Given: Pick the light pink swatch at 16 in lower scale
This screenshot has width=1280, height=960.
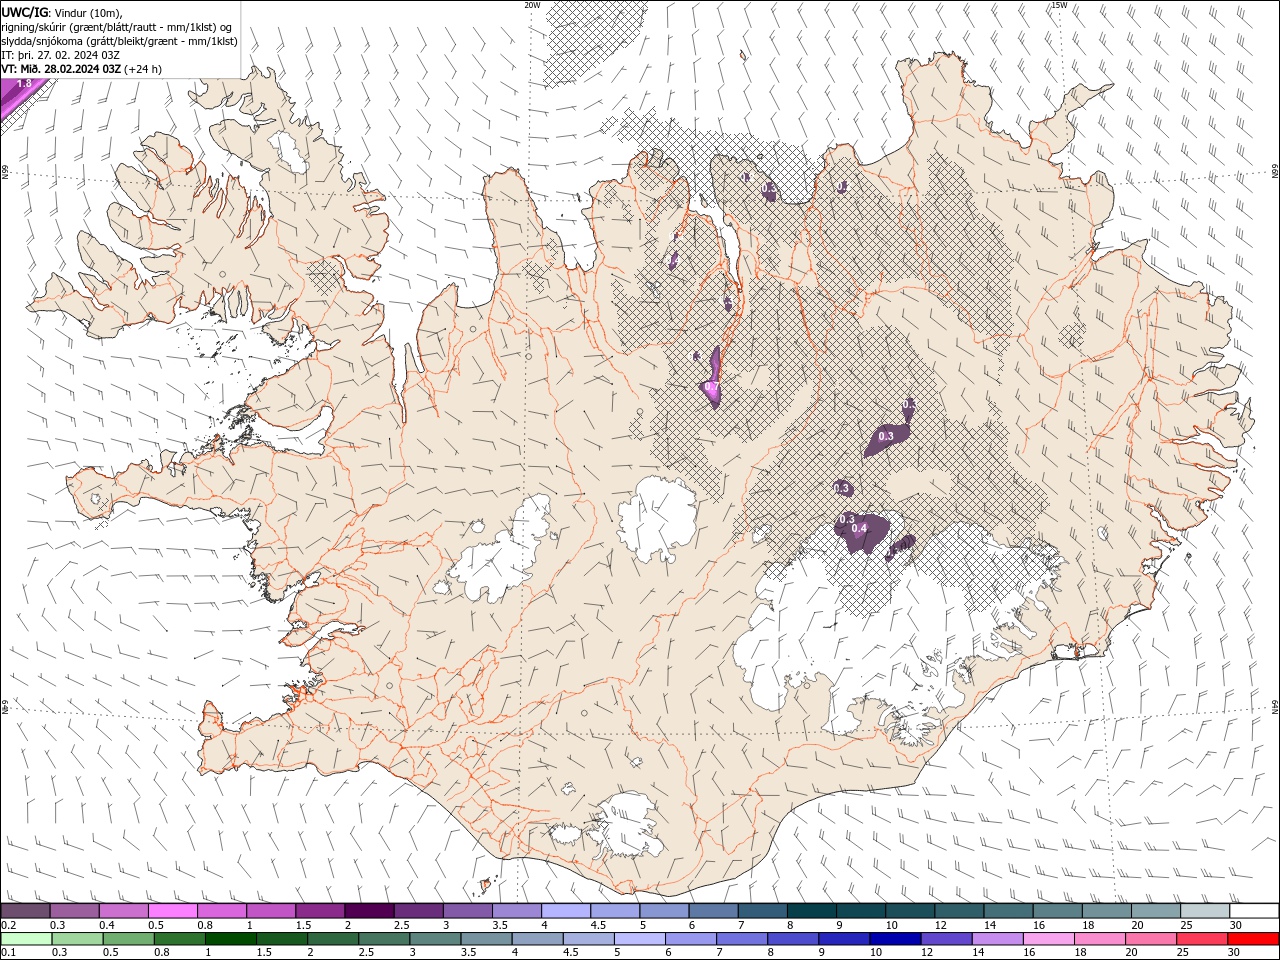Looking at the screenshot, I should pyautogui.click(x=1049, y=939).
